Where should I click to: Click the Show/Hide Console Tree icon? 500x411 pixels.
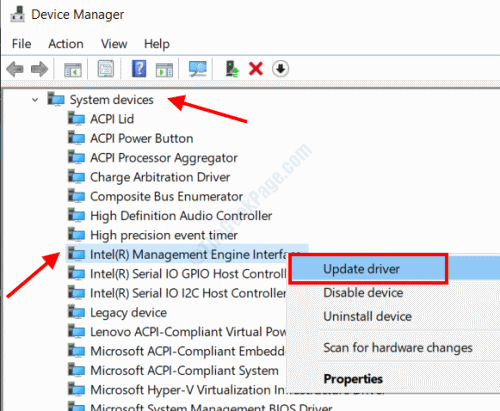pyautogui.click(x=72, y=69)
